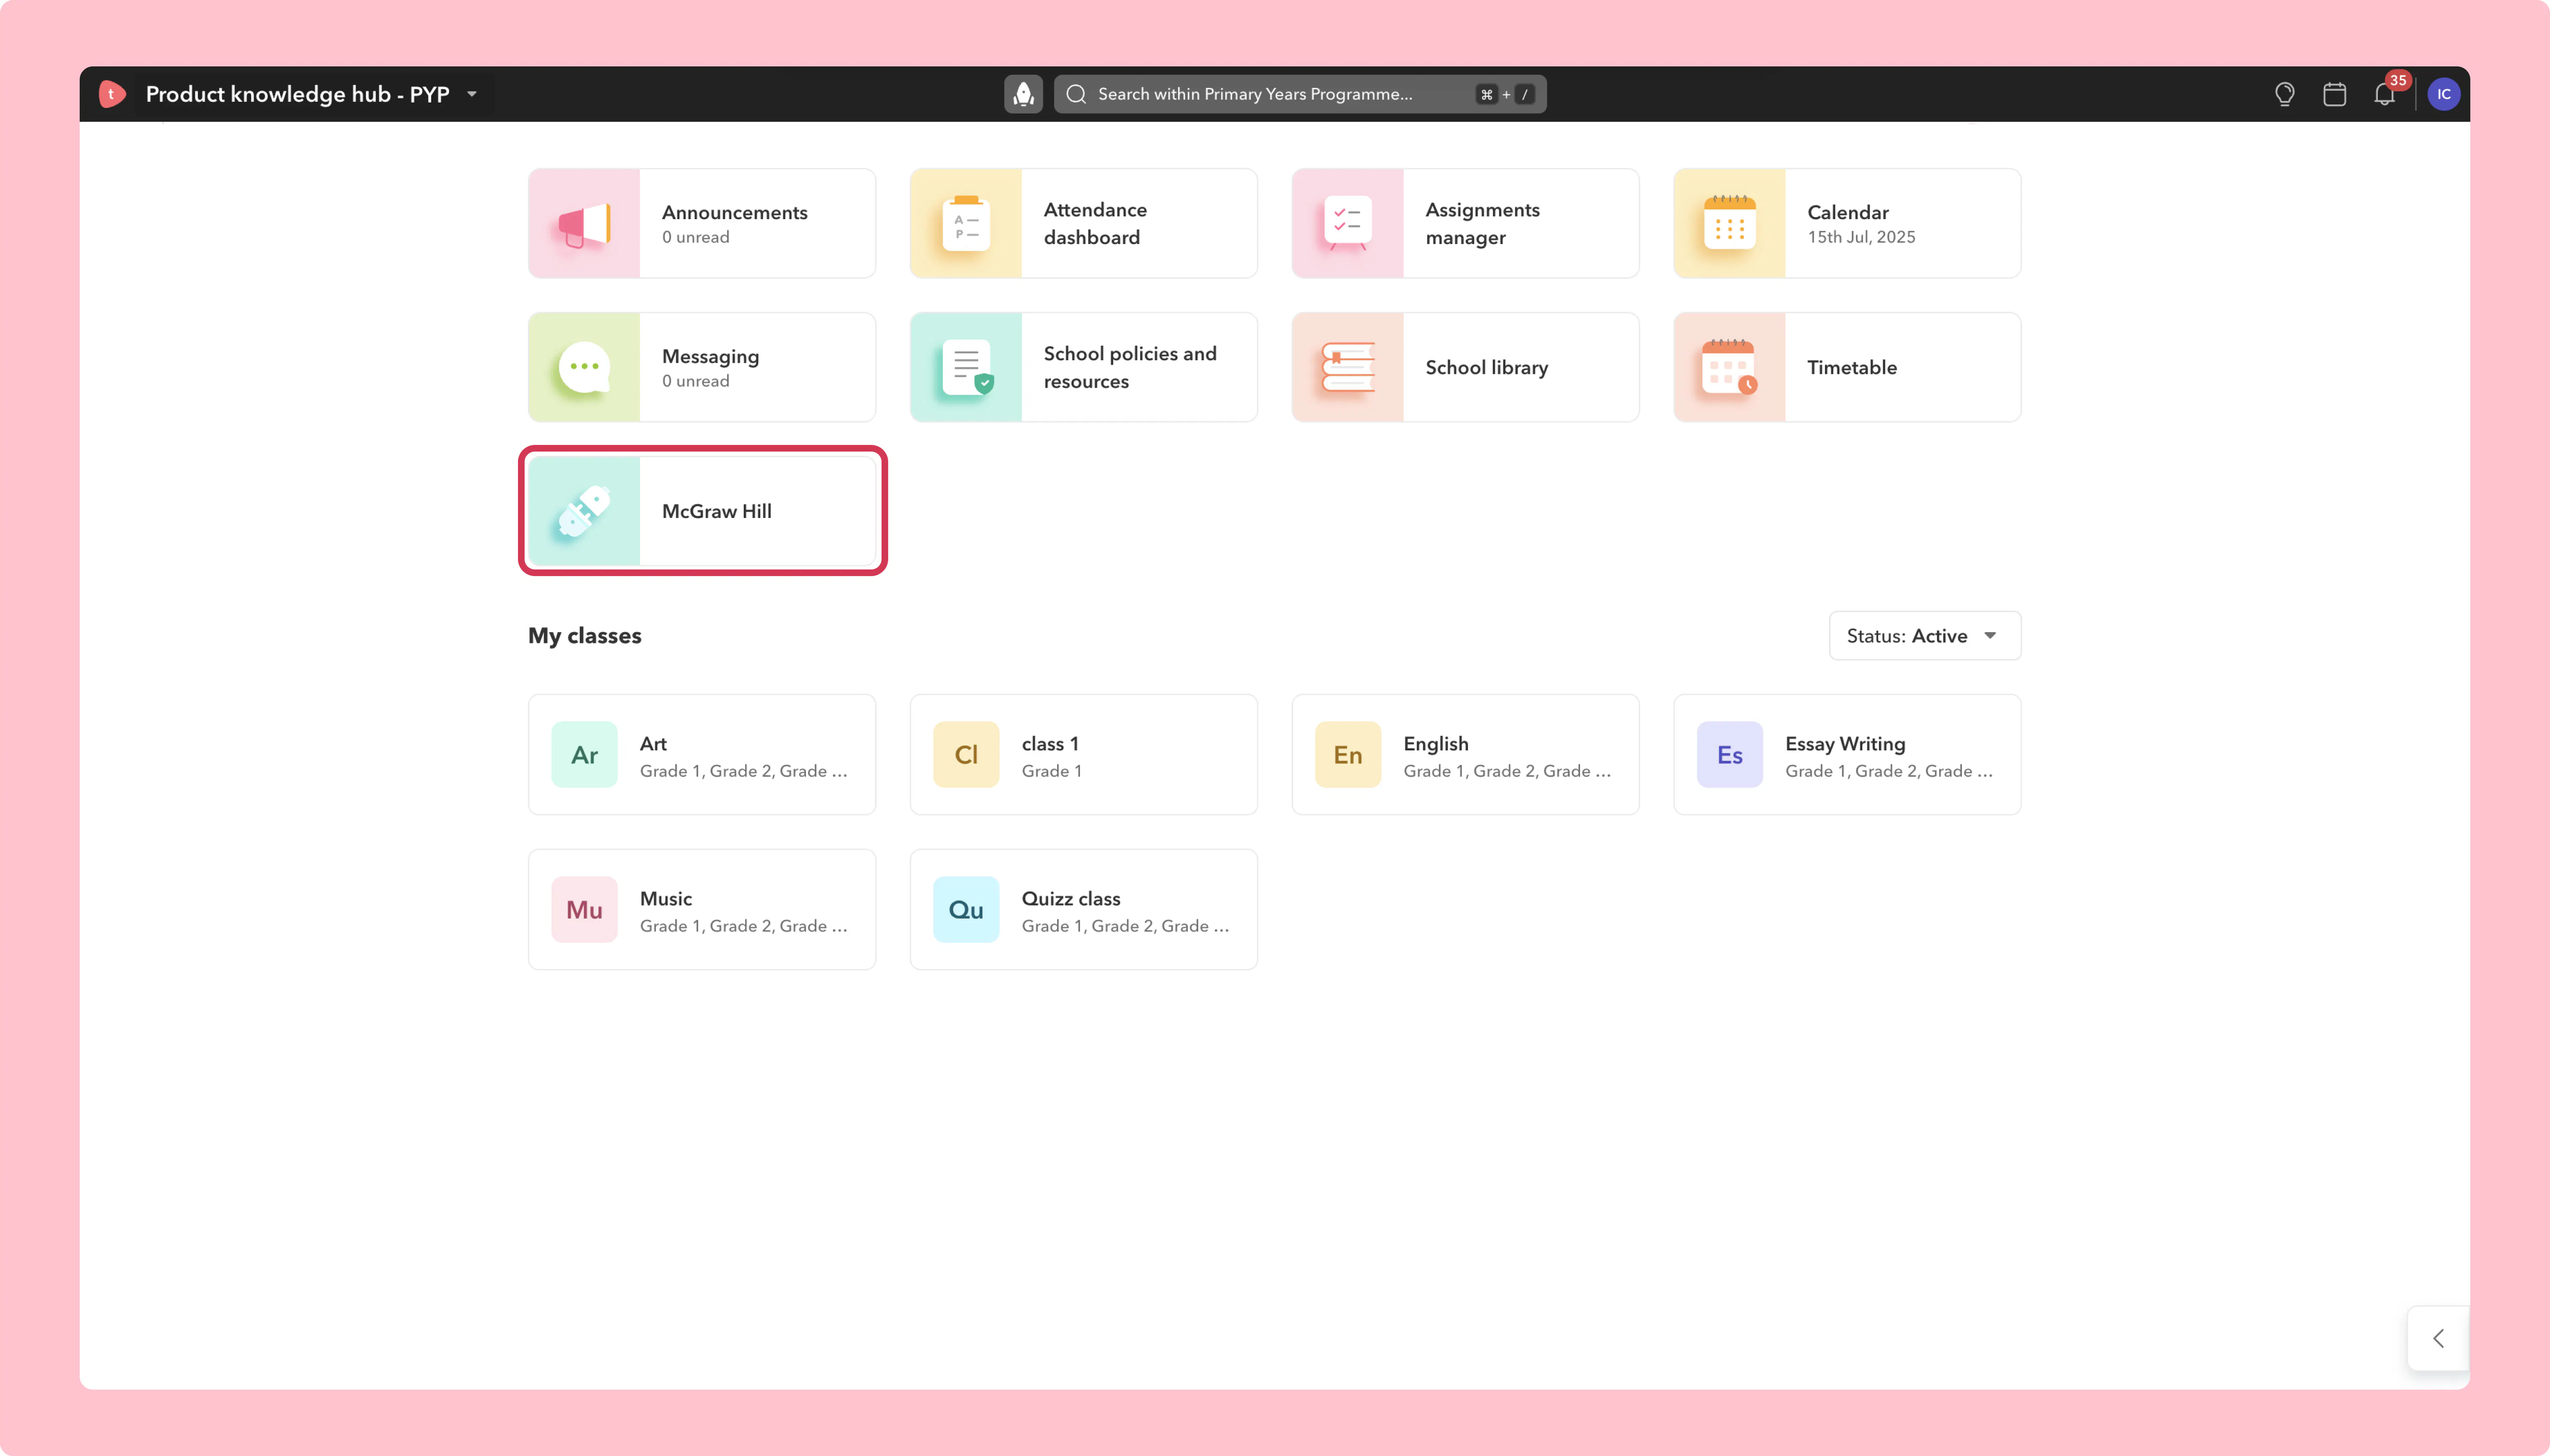The height and width of the screenshot is (1456, 2550).
Task: Click the Cl badge for class 1
Action: tap(966, 755)
